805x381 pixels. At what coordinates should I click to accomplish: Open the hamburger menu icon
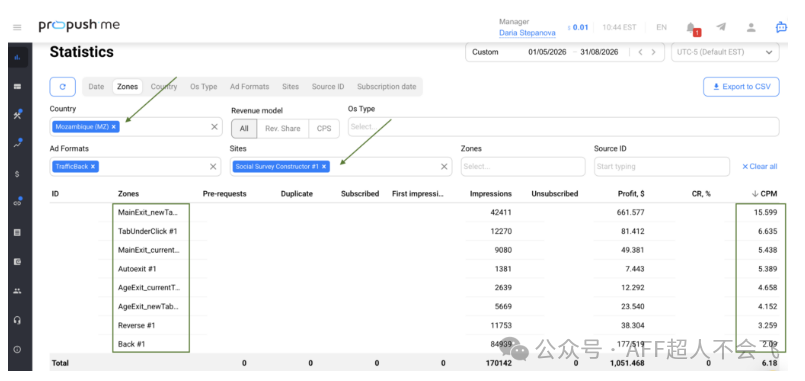(x=17, y=27)
